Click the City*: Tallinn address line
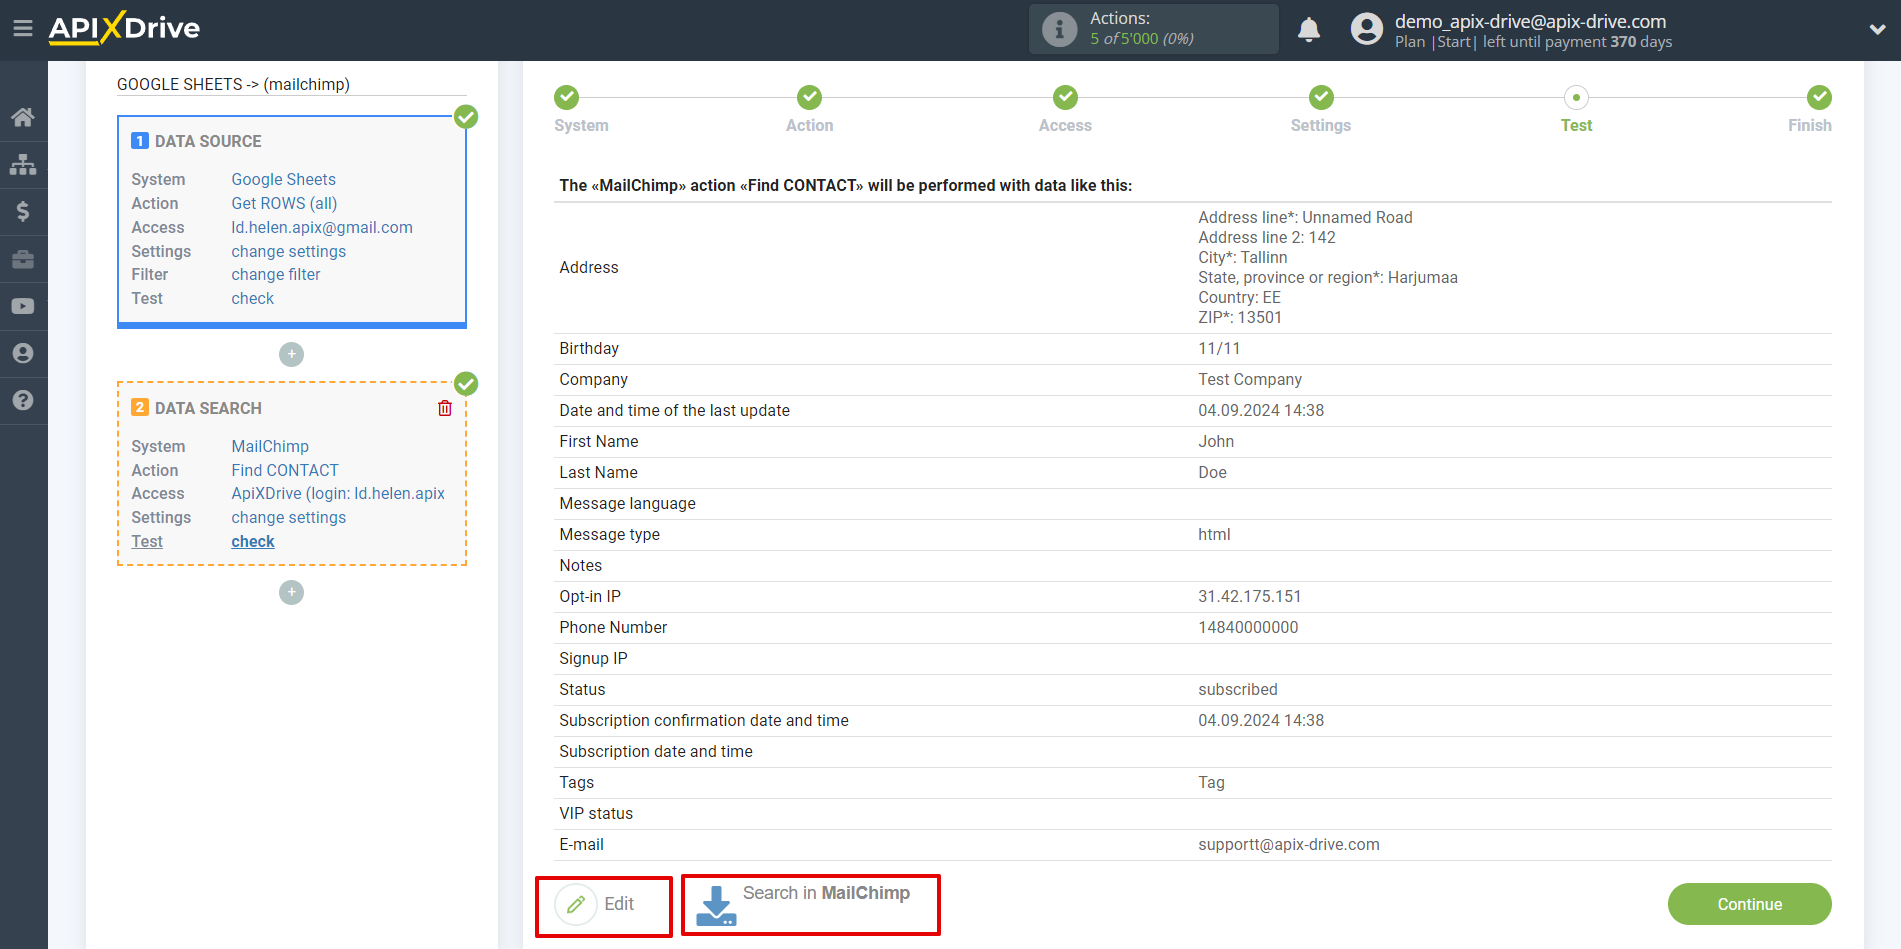This screenshot has height=949, width=1901. [x=1242, y=257]
